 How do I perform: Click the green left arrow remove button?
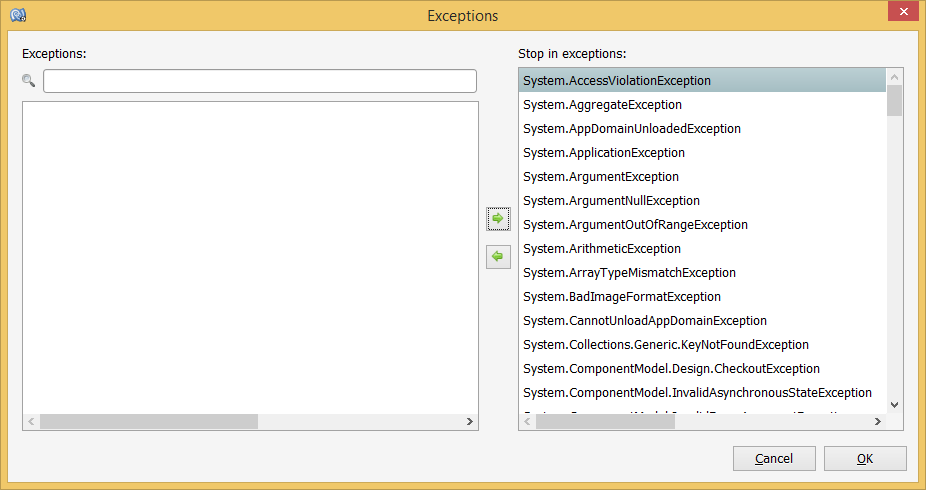[497, 257]
